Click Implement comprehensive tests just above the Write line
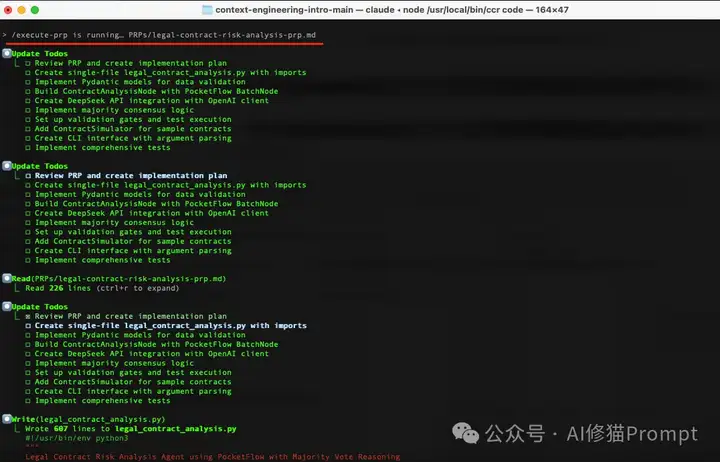 pos(102,400)
